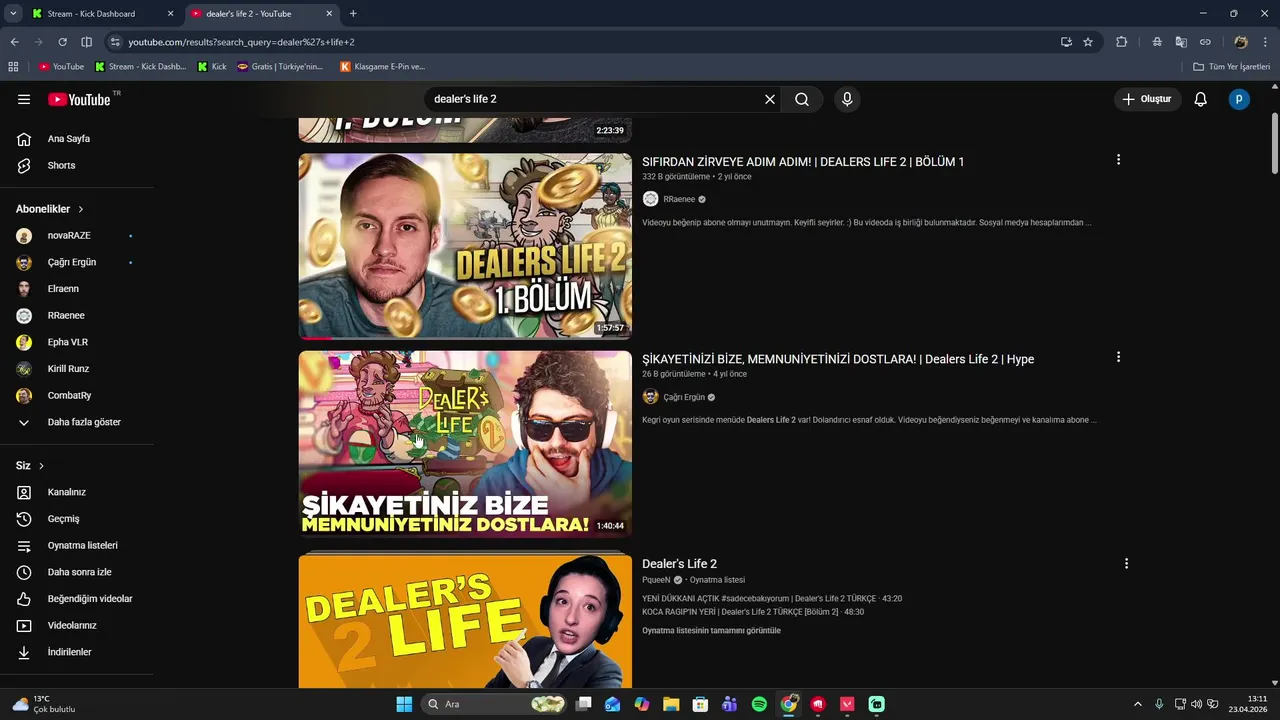Screen dimensions: 1280x720
Task: Open the RRaenee channel under the video title
Action: (679, 199)
